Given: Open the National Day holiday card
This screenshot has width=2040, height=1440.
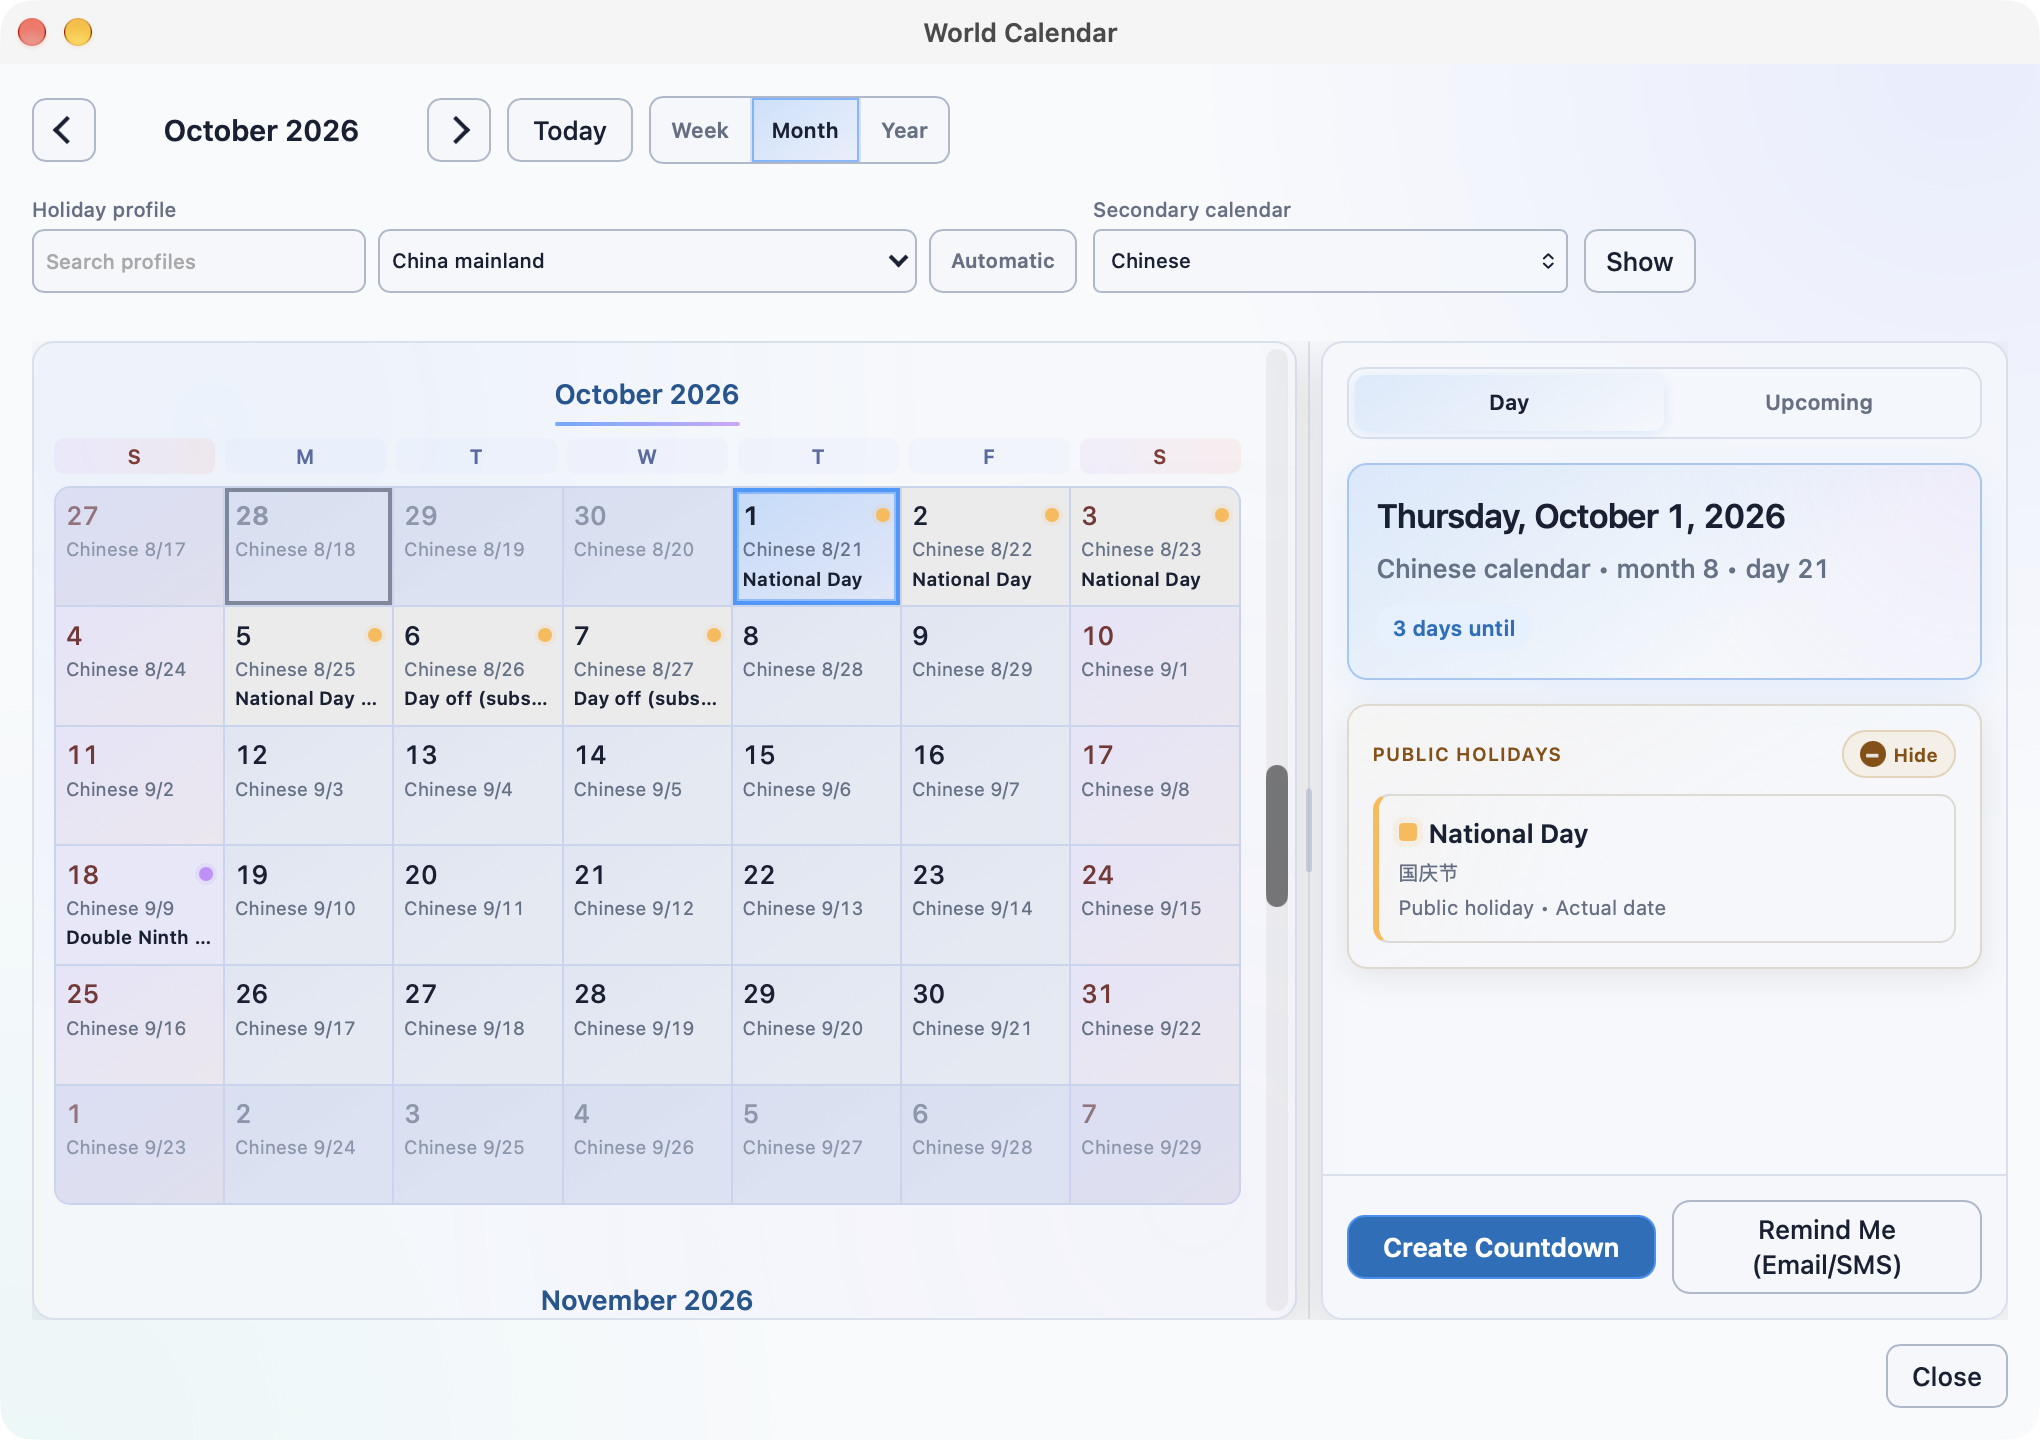Looking at the screenshot, I should [1665, 868].
